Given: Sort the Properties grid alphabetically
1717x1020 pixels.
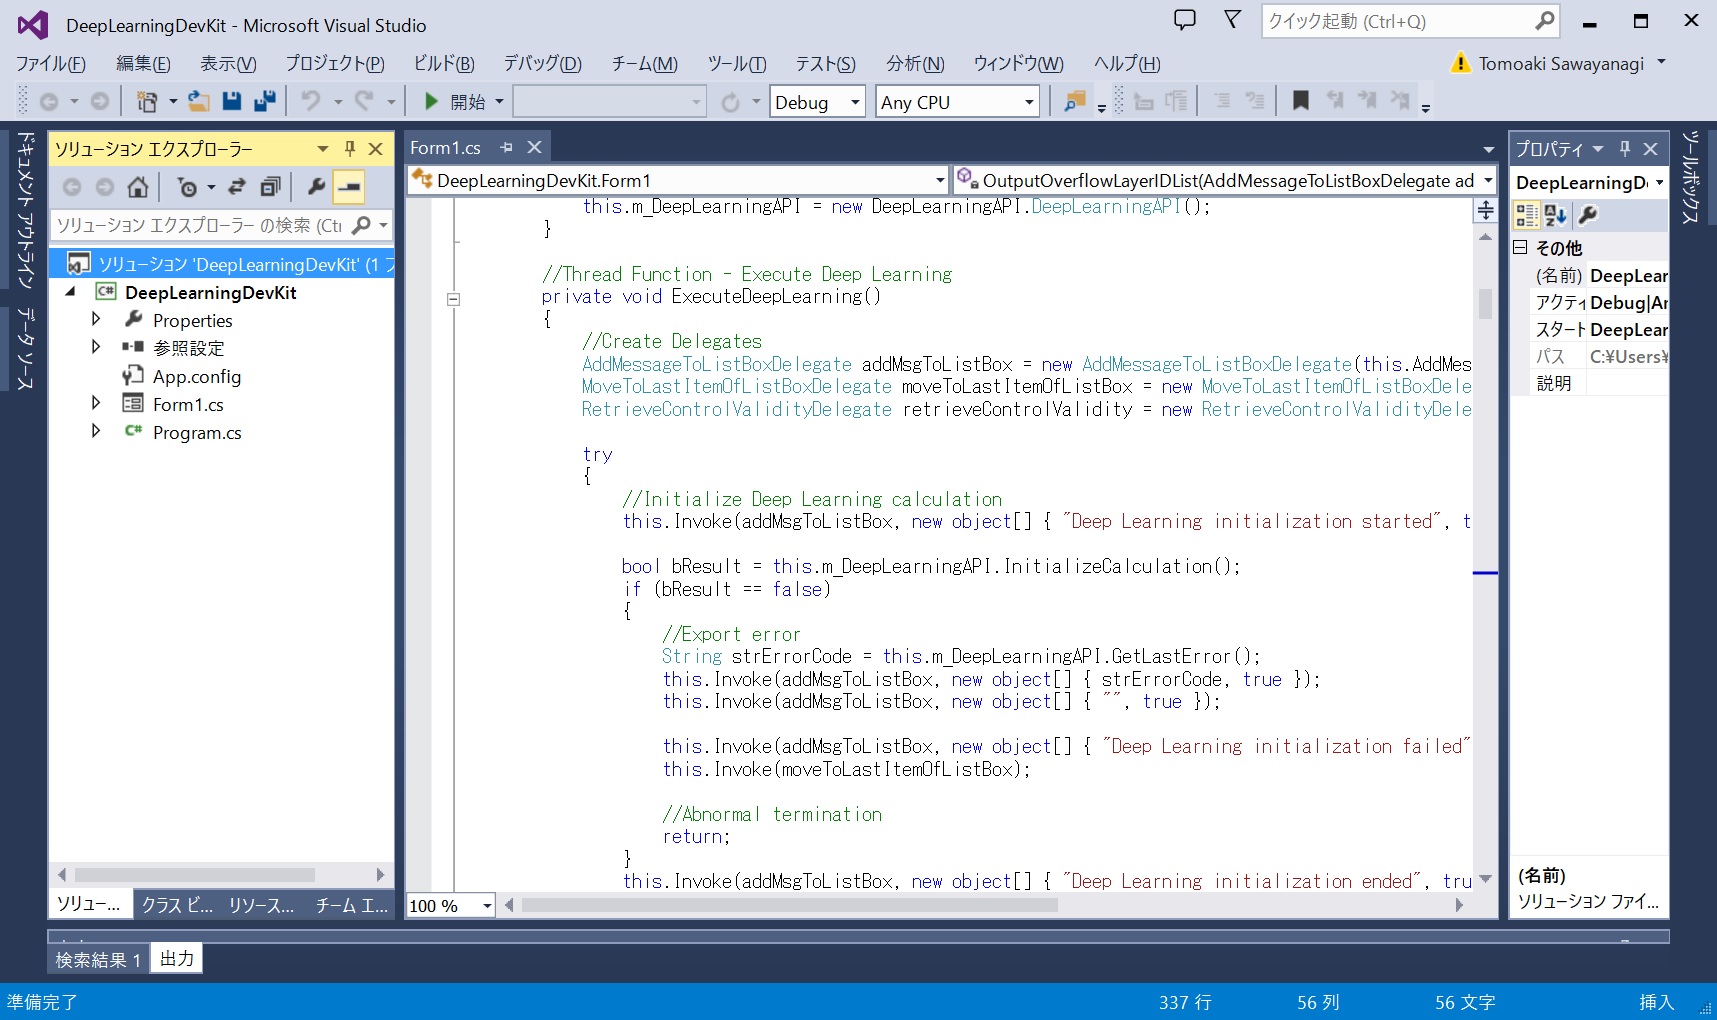Looking at the screenshot, I should click(1555, 215).
